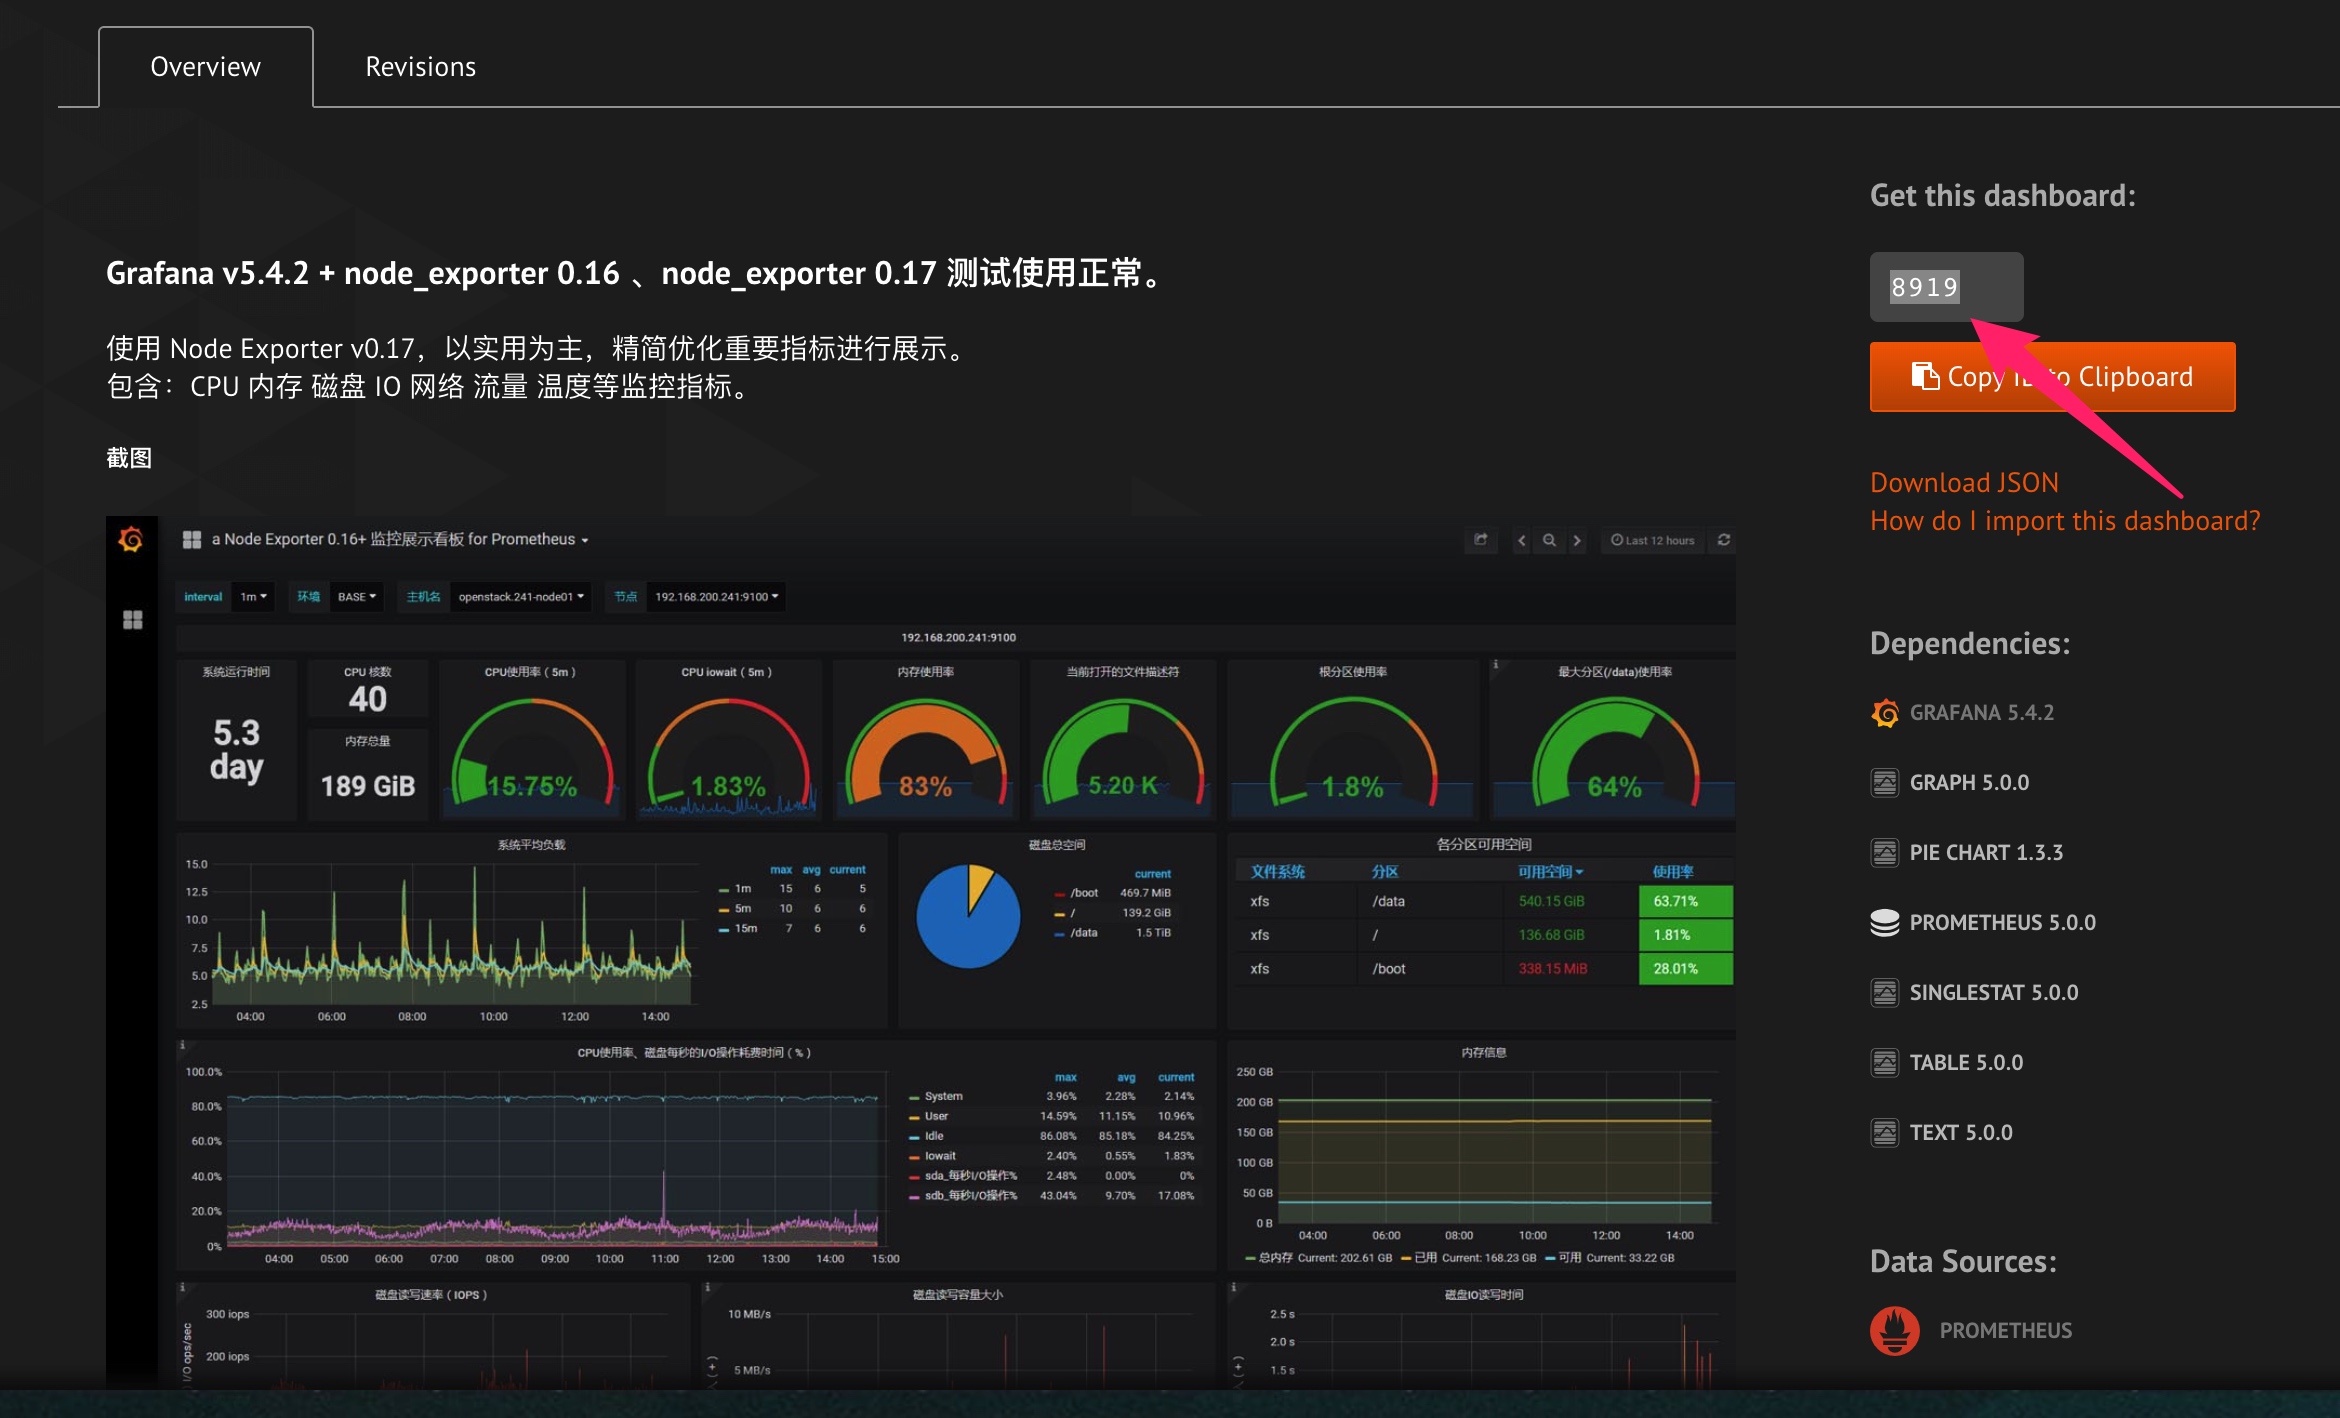Open the 'BASE' environment dropdown

(x=357, y=597)
